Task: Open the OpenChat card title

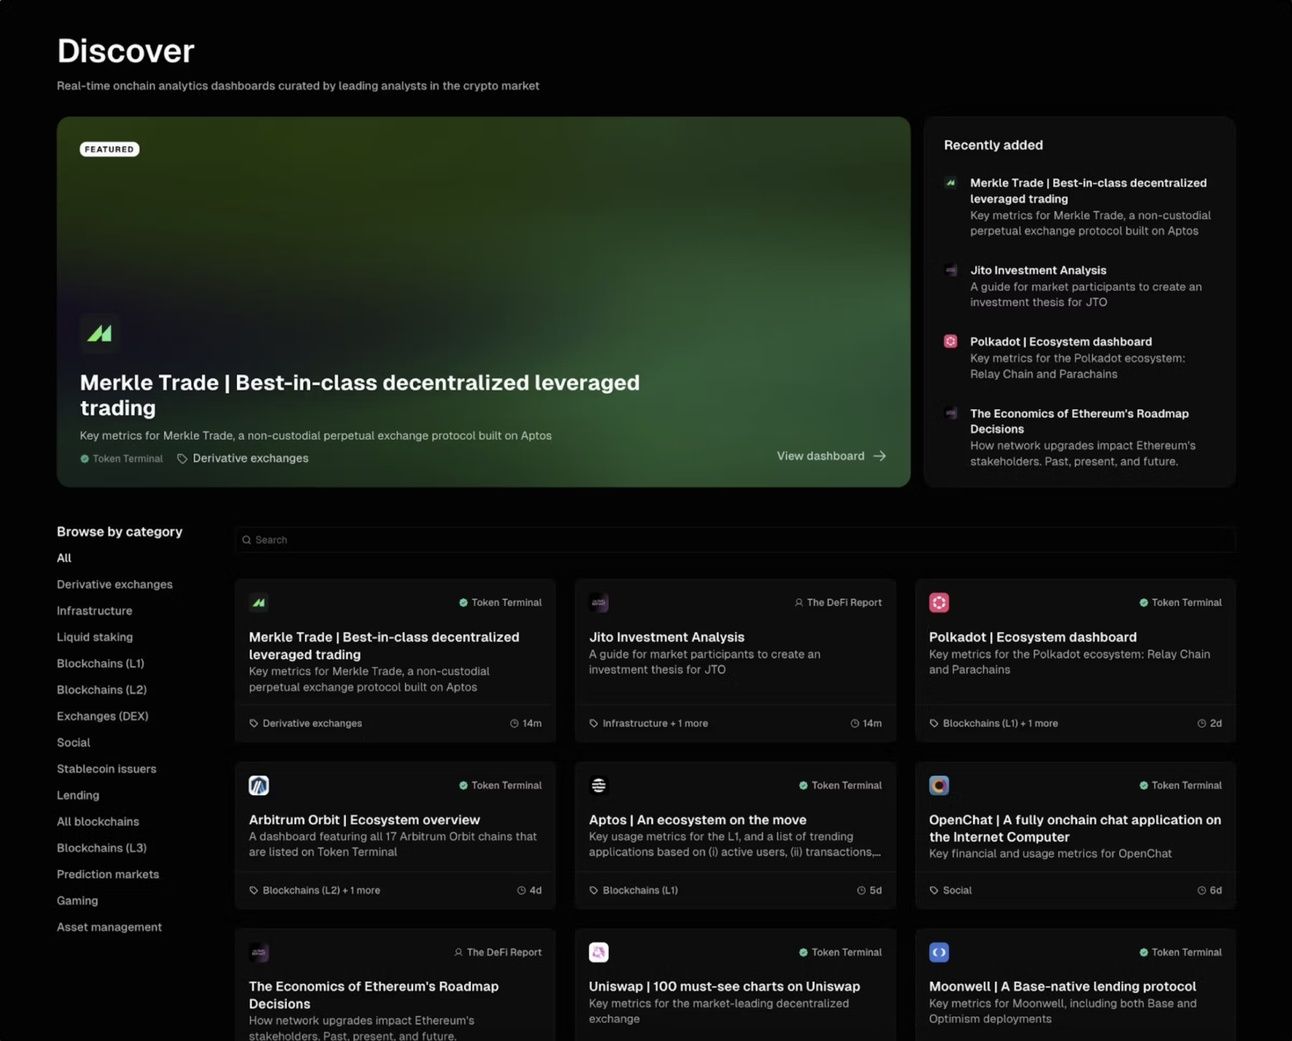Action: pos(1075,829)
